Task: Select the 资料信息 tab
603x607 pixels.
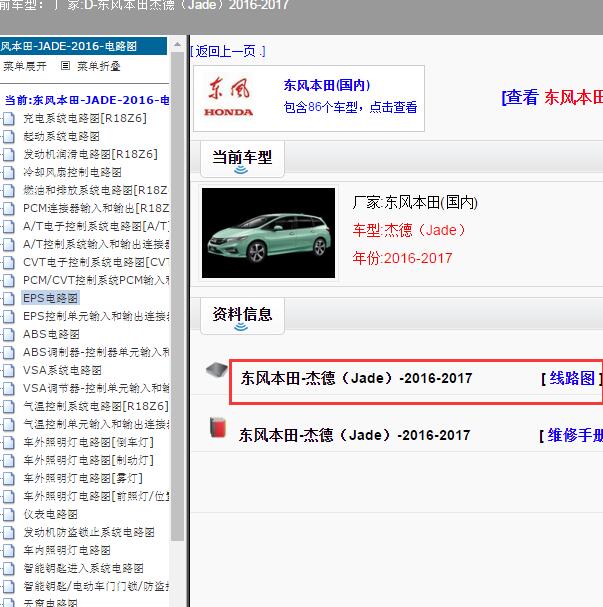Action: 242,315
